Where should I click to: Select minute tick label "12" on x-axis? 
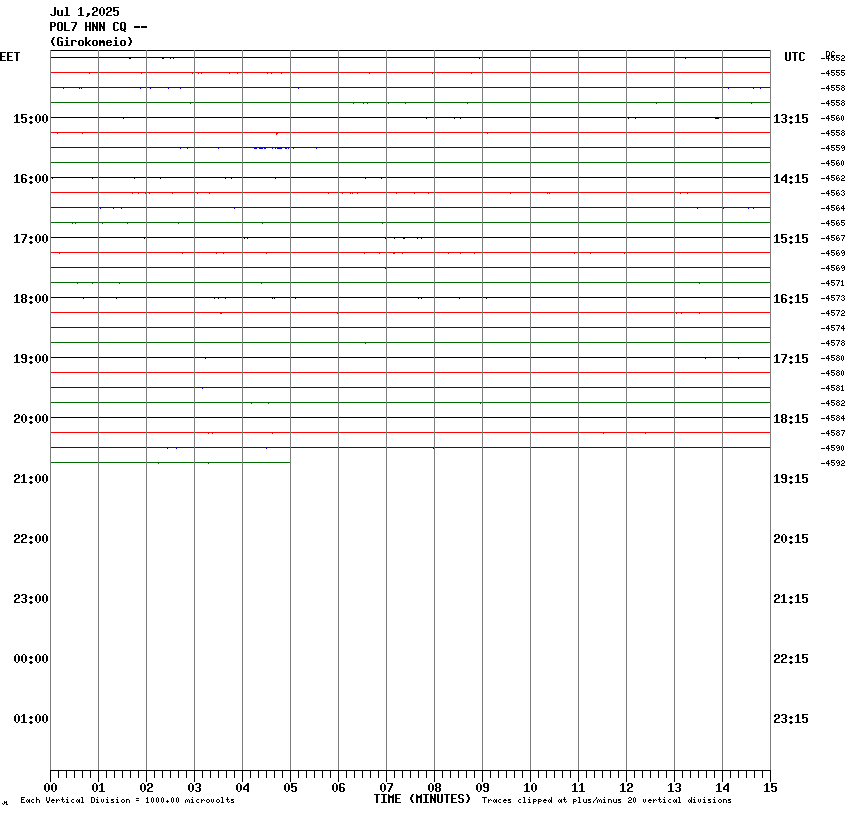click(626, 788)
